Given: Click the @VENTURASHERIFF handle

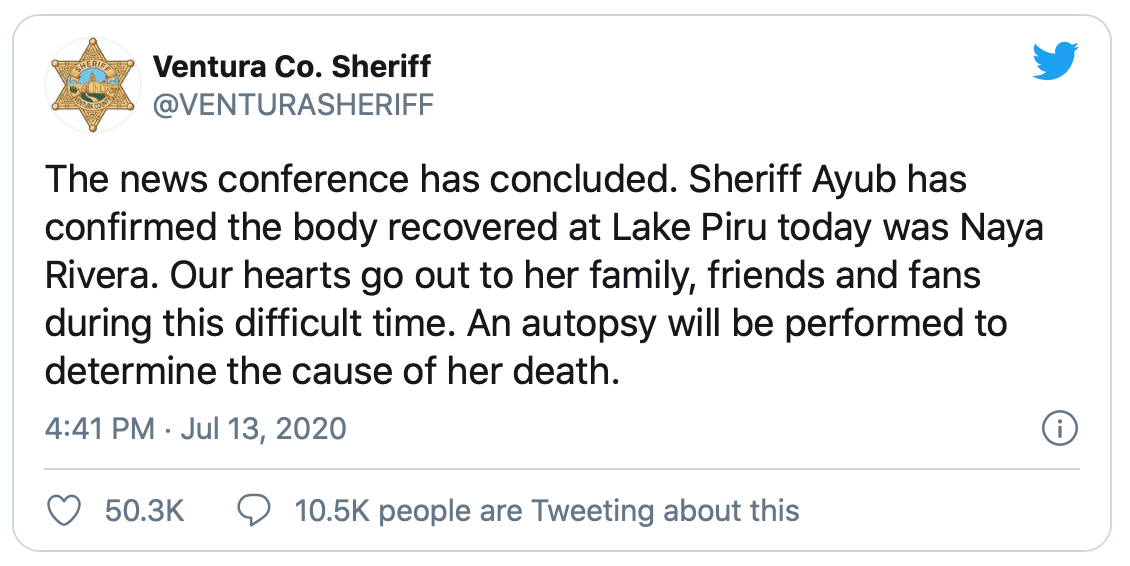Looking at the screenshot, I should pos(293,104).
